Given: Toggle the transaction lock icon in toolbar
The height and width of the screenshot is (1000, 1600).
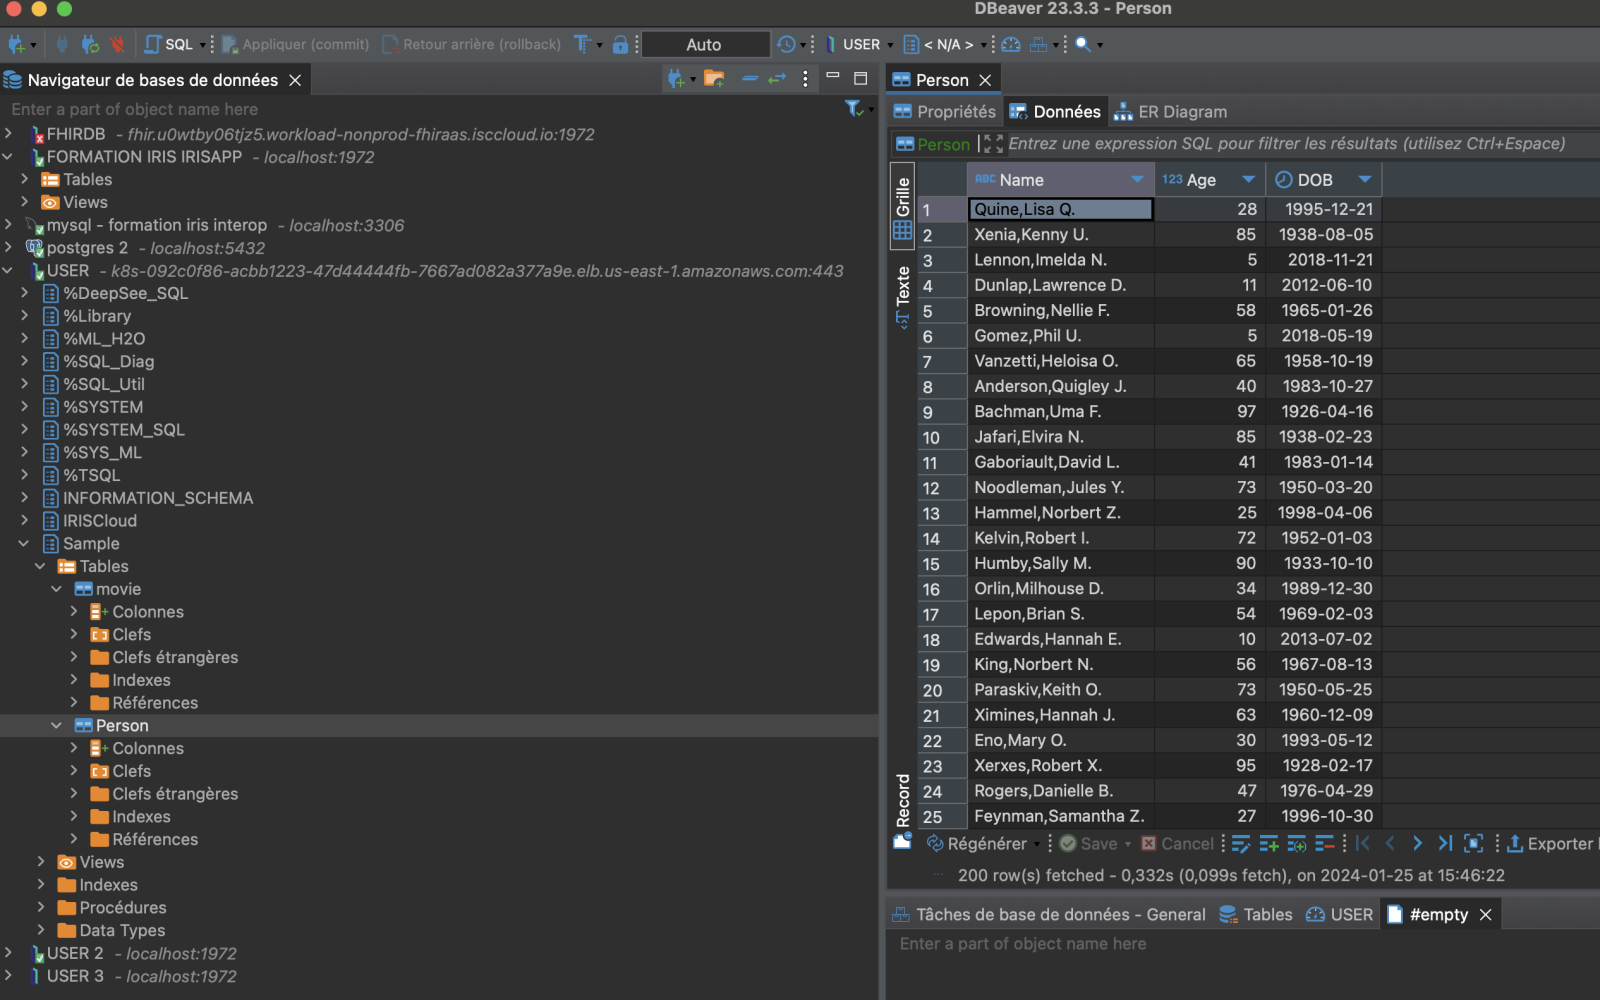Looking at the screenshot, I should [x=620, y=44].
